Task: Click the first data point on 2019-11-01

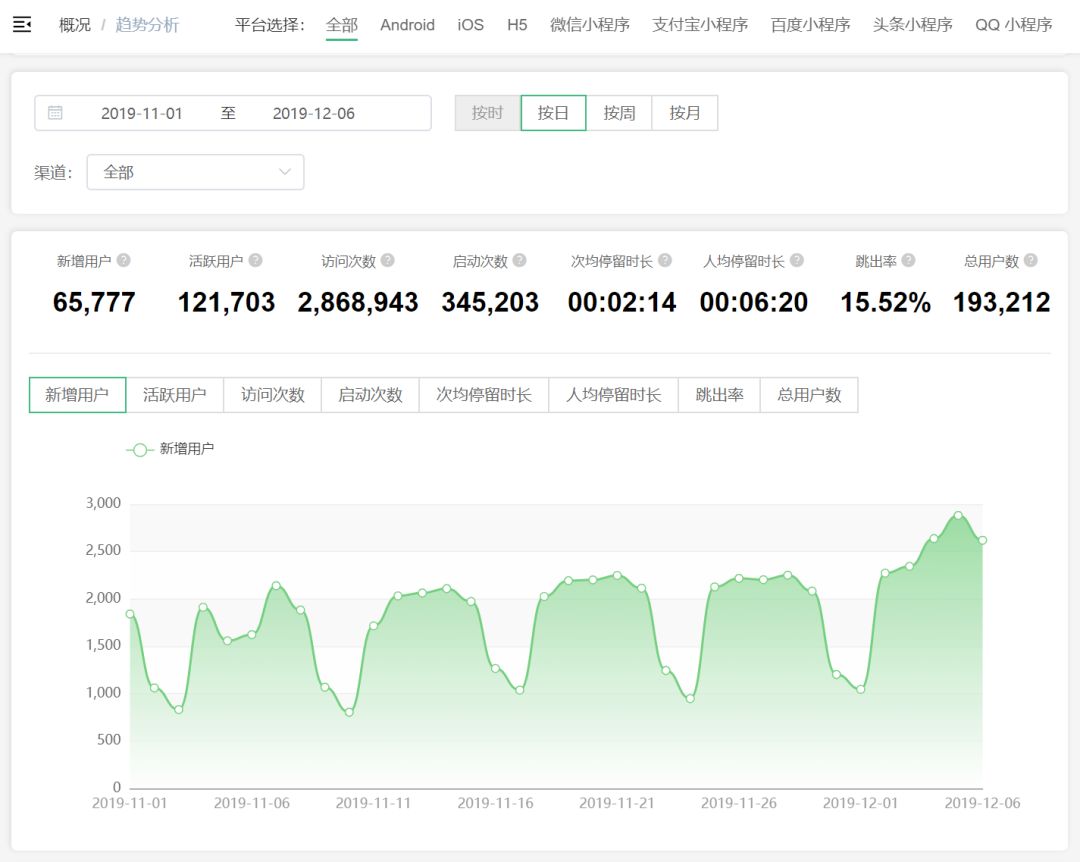Action: pyautogui.click(x=130, y=614)
